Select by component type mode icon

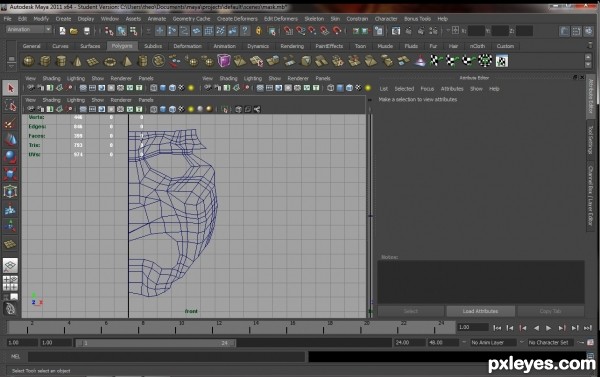pos(134,31)
